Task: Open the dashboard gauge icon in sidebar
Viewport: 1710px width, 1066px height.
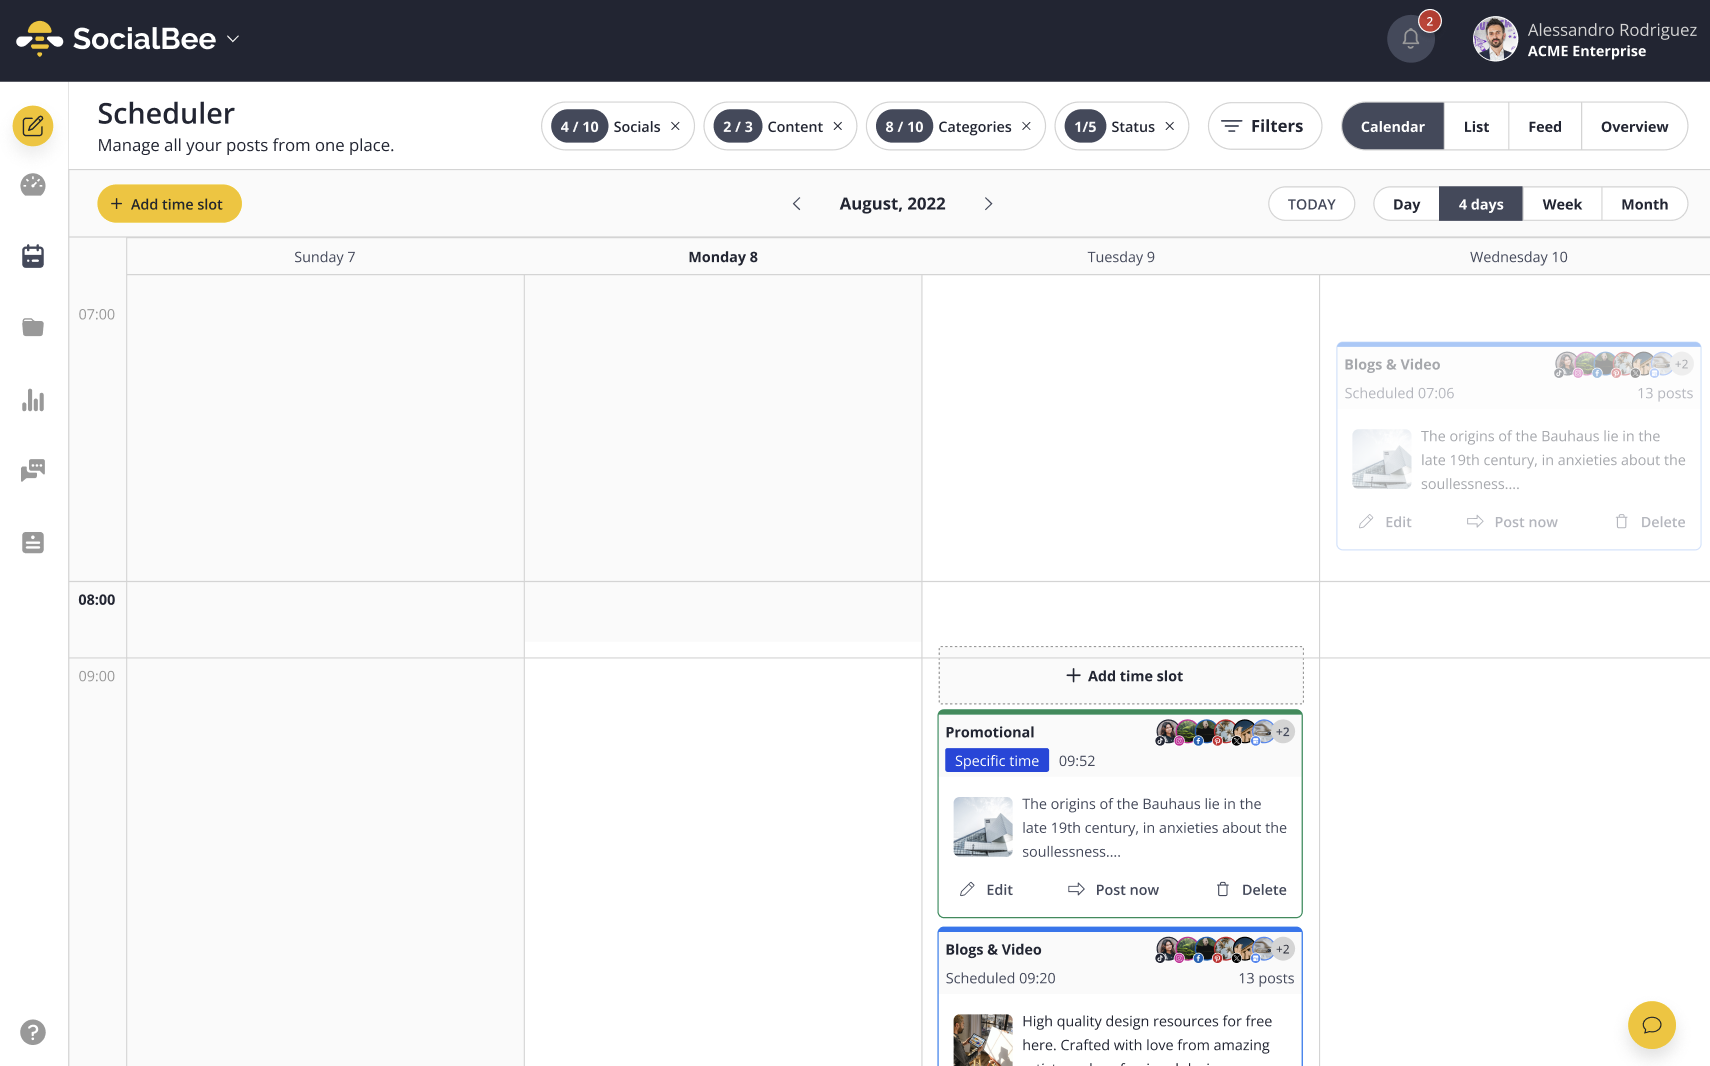Action: (33, 185)
